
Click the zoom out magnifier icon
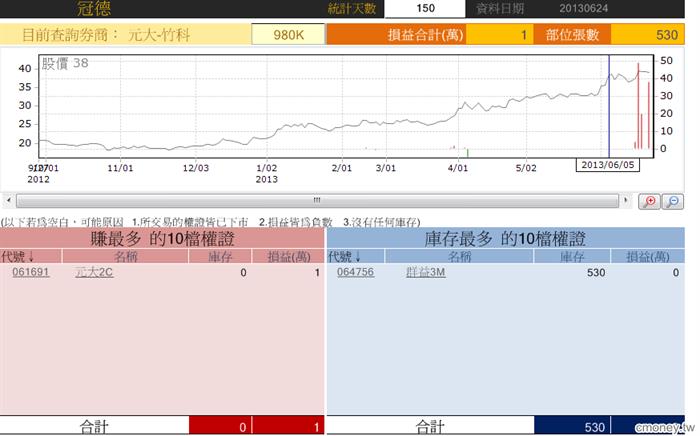point(673,202)
